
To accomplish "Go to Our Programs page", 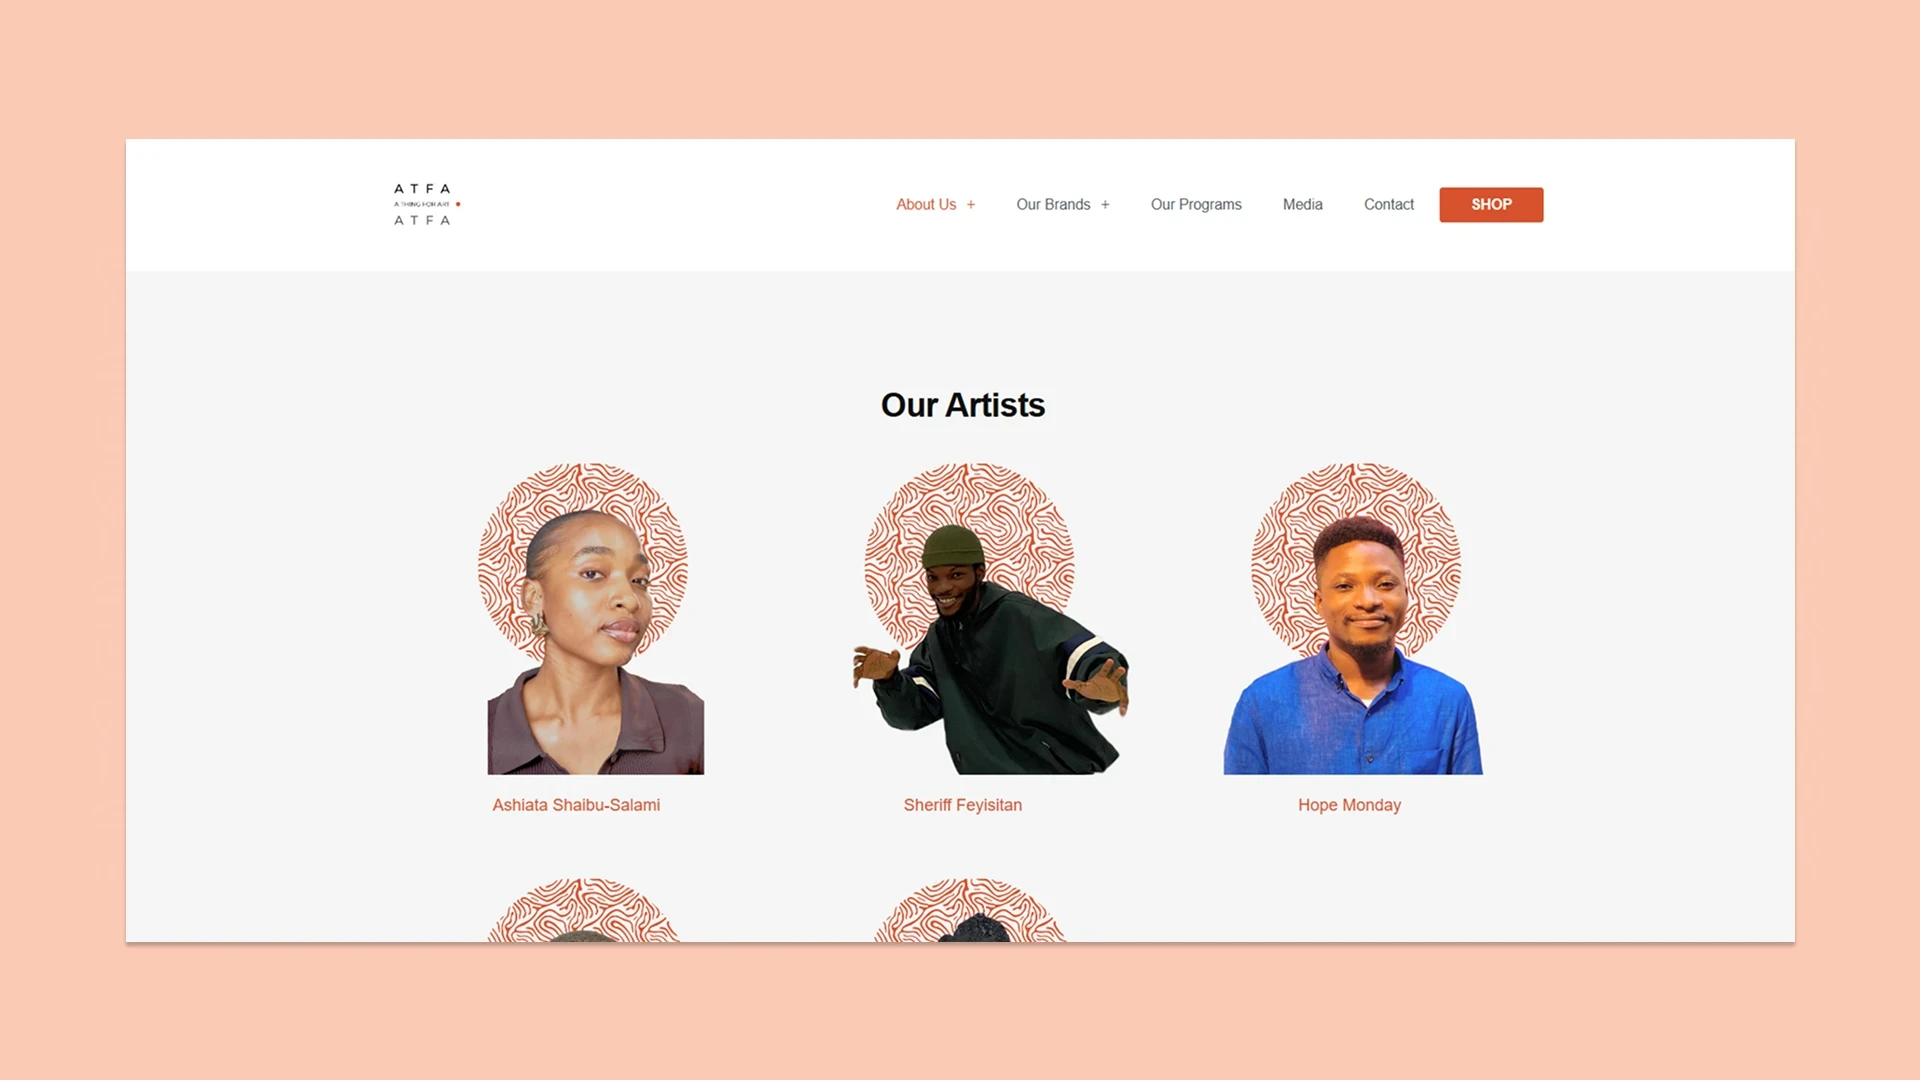I will (1196, 204).
